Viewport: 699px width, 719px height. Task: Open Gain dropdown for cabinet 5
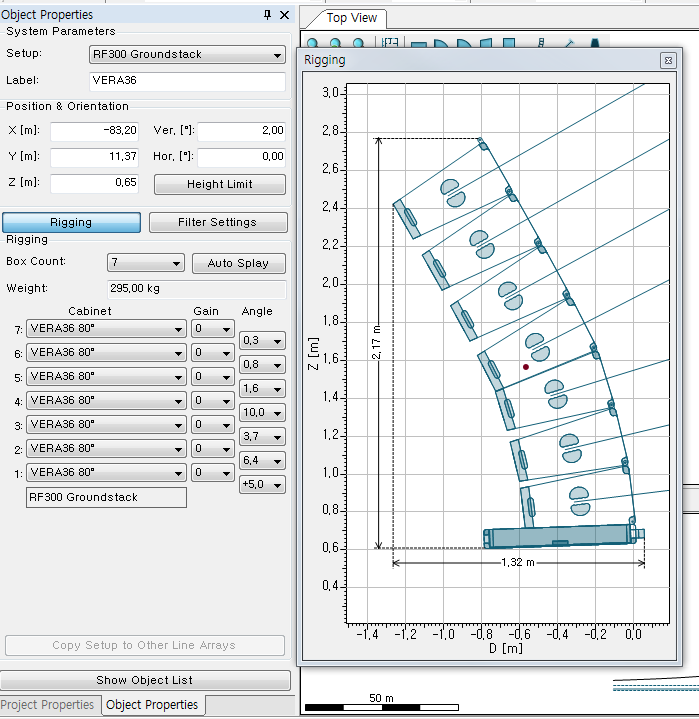[213, 377]
